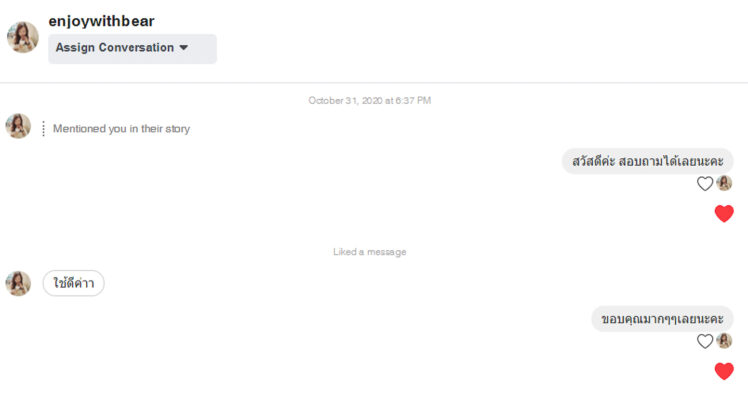Open avatar next to story mention
This screenshot has height=400, width=748.
(18, 126)
